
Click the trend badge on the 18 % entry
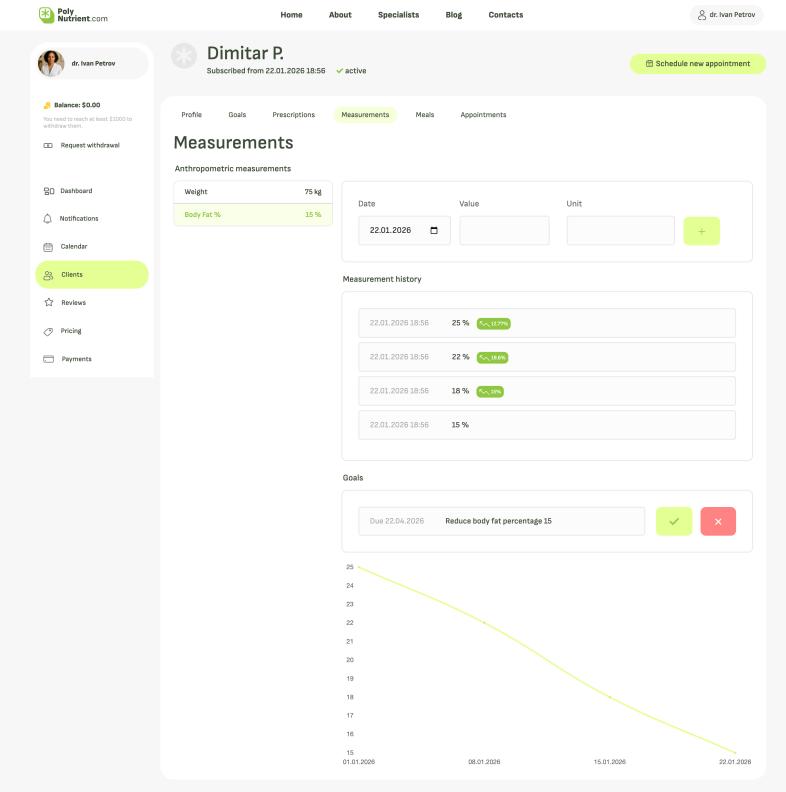tap(490, 391)
